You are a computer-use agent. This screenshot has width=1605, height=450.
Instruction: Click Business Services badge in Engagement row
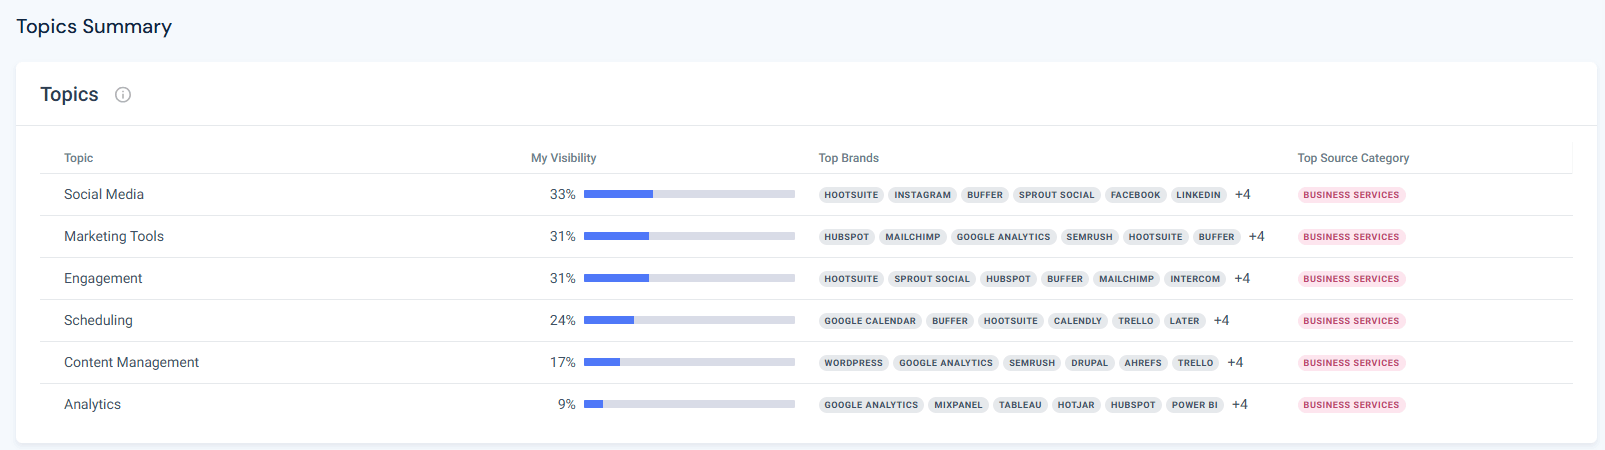point(1351,279)
